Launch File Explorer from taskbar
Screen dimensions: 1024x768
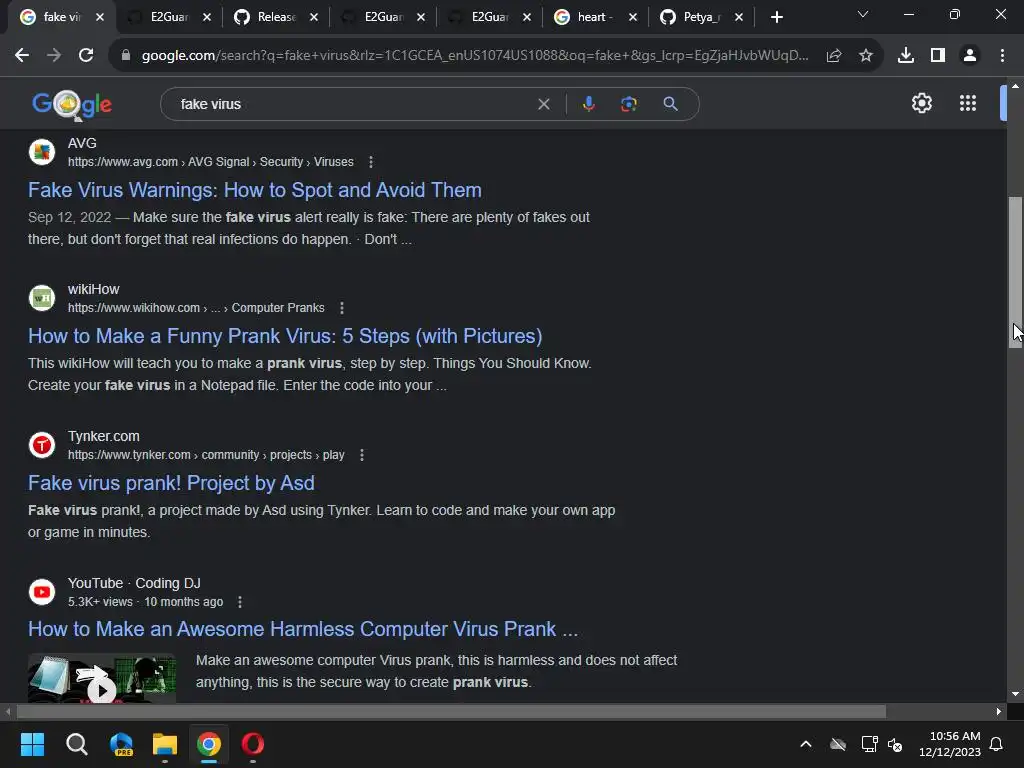(165, 744)
